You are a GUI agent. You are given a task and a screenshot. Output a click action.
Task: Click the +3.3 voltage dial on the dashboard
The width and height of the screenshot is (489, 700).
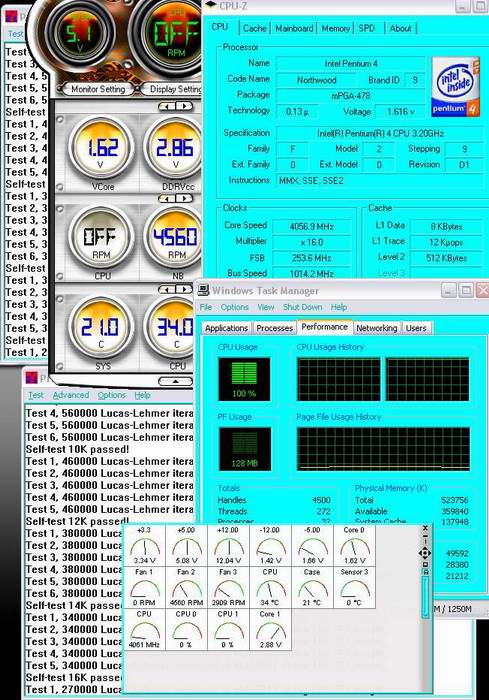pyautogui.click(x=144, y=546)
